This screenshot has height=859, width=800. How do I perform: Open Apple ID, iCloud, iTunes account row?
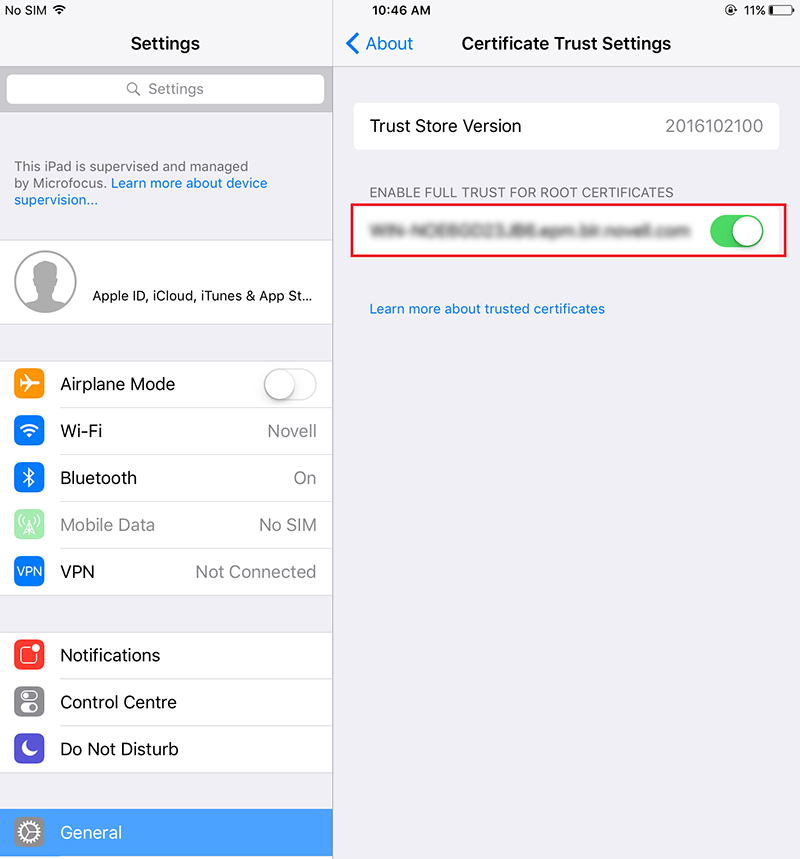coord(166,282)
